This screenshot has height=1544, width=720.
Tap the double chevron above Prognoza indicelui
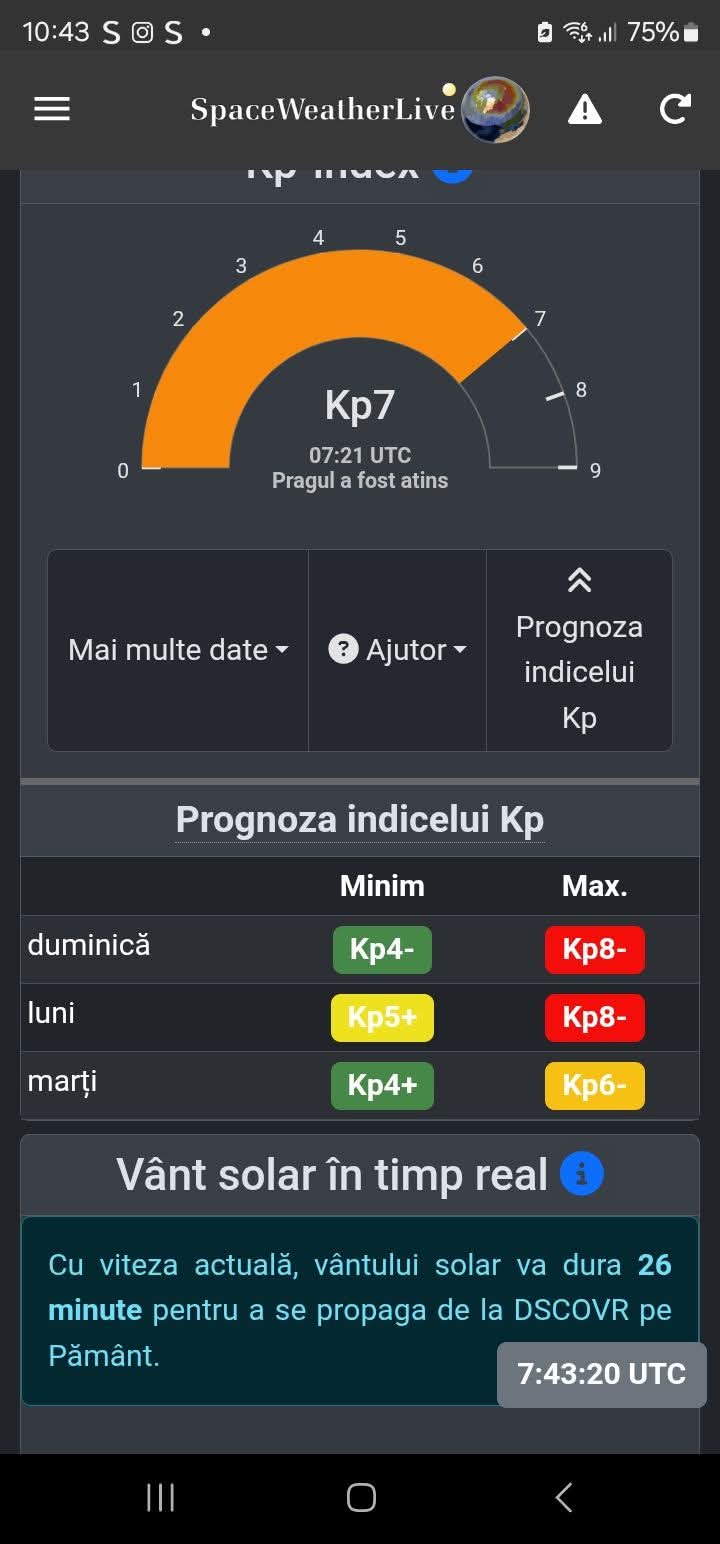click(x=579, y=581)
